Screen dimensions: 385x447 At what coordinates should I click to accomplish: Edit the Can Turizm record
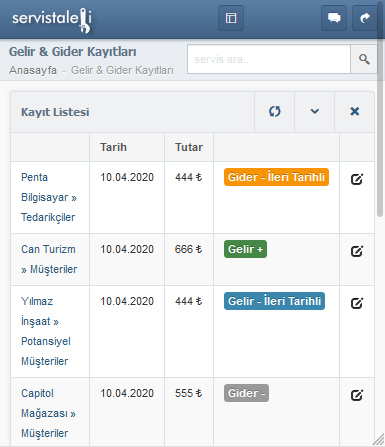(357, 251)
